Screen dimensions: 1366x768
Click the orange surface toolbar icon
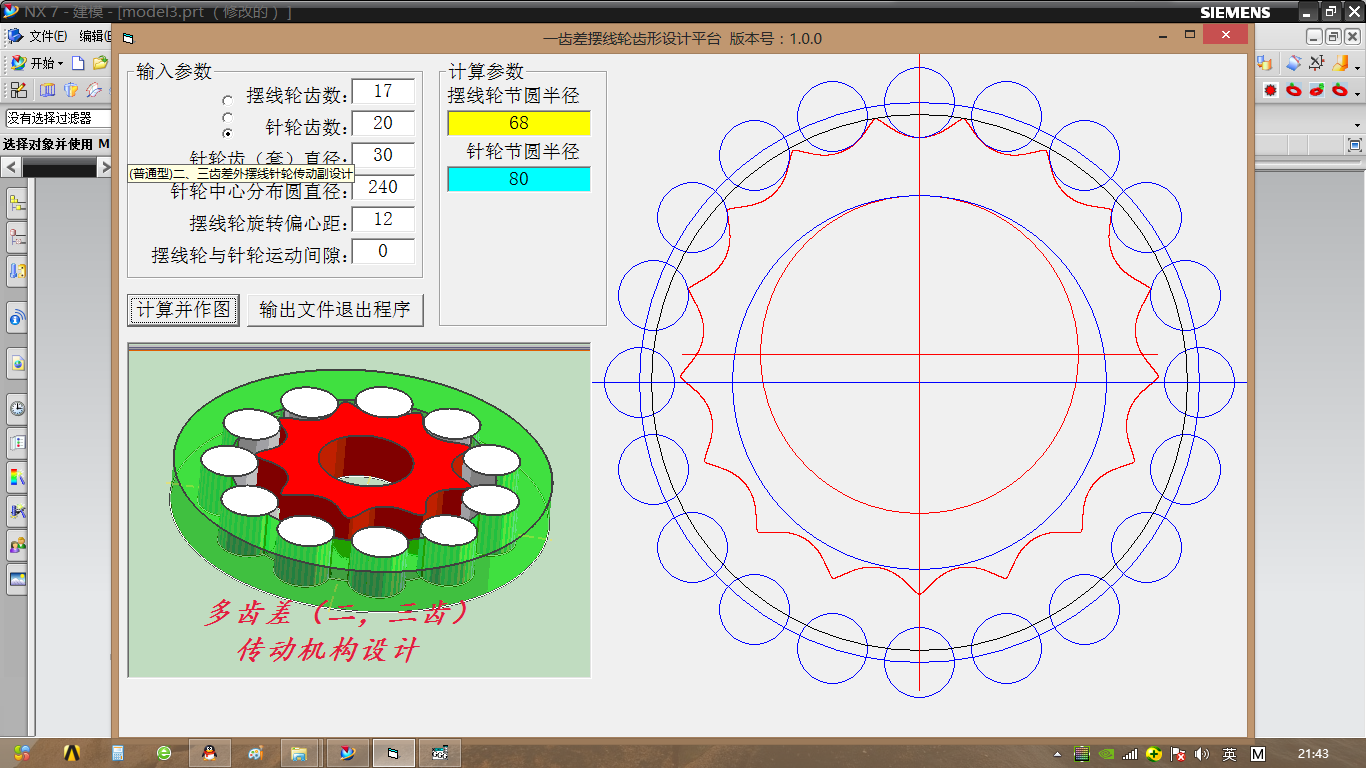tap(1340, 63)
